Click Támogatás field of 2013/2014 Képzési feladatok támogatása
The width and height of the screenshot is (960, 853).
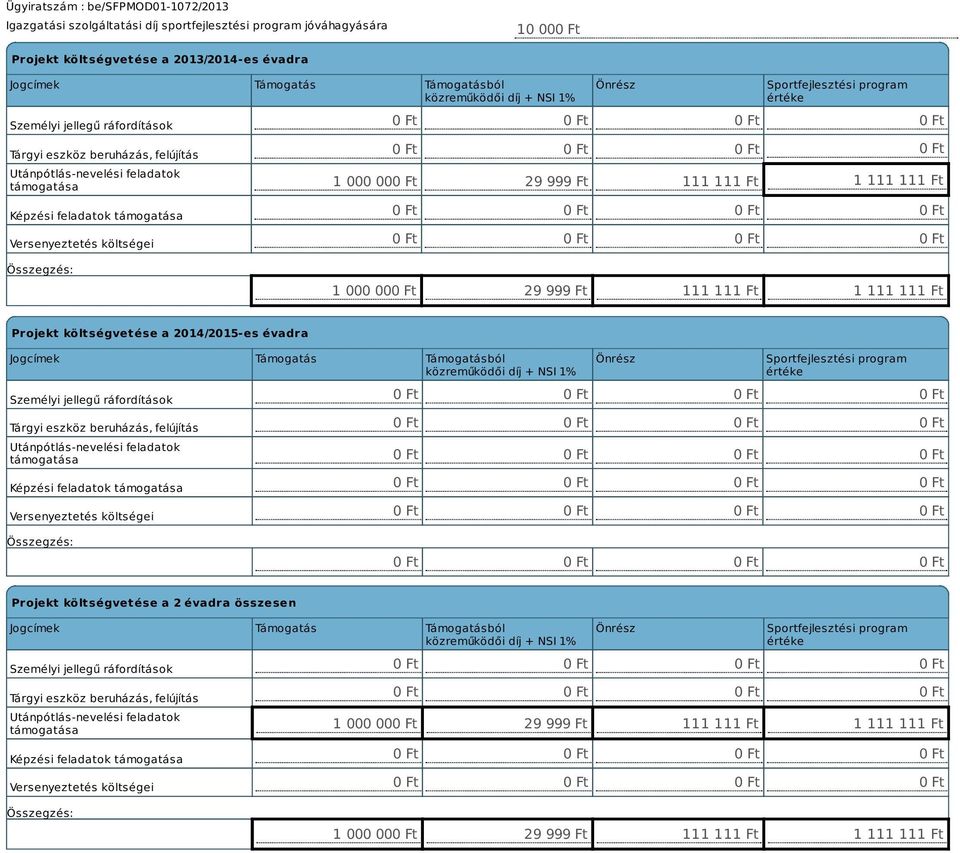pos(336,210)
